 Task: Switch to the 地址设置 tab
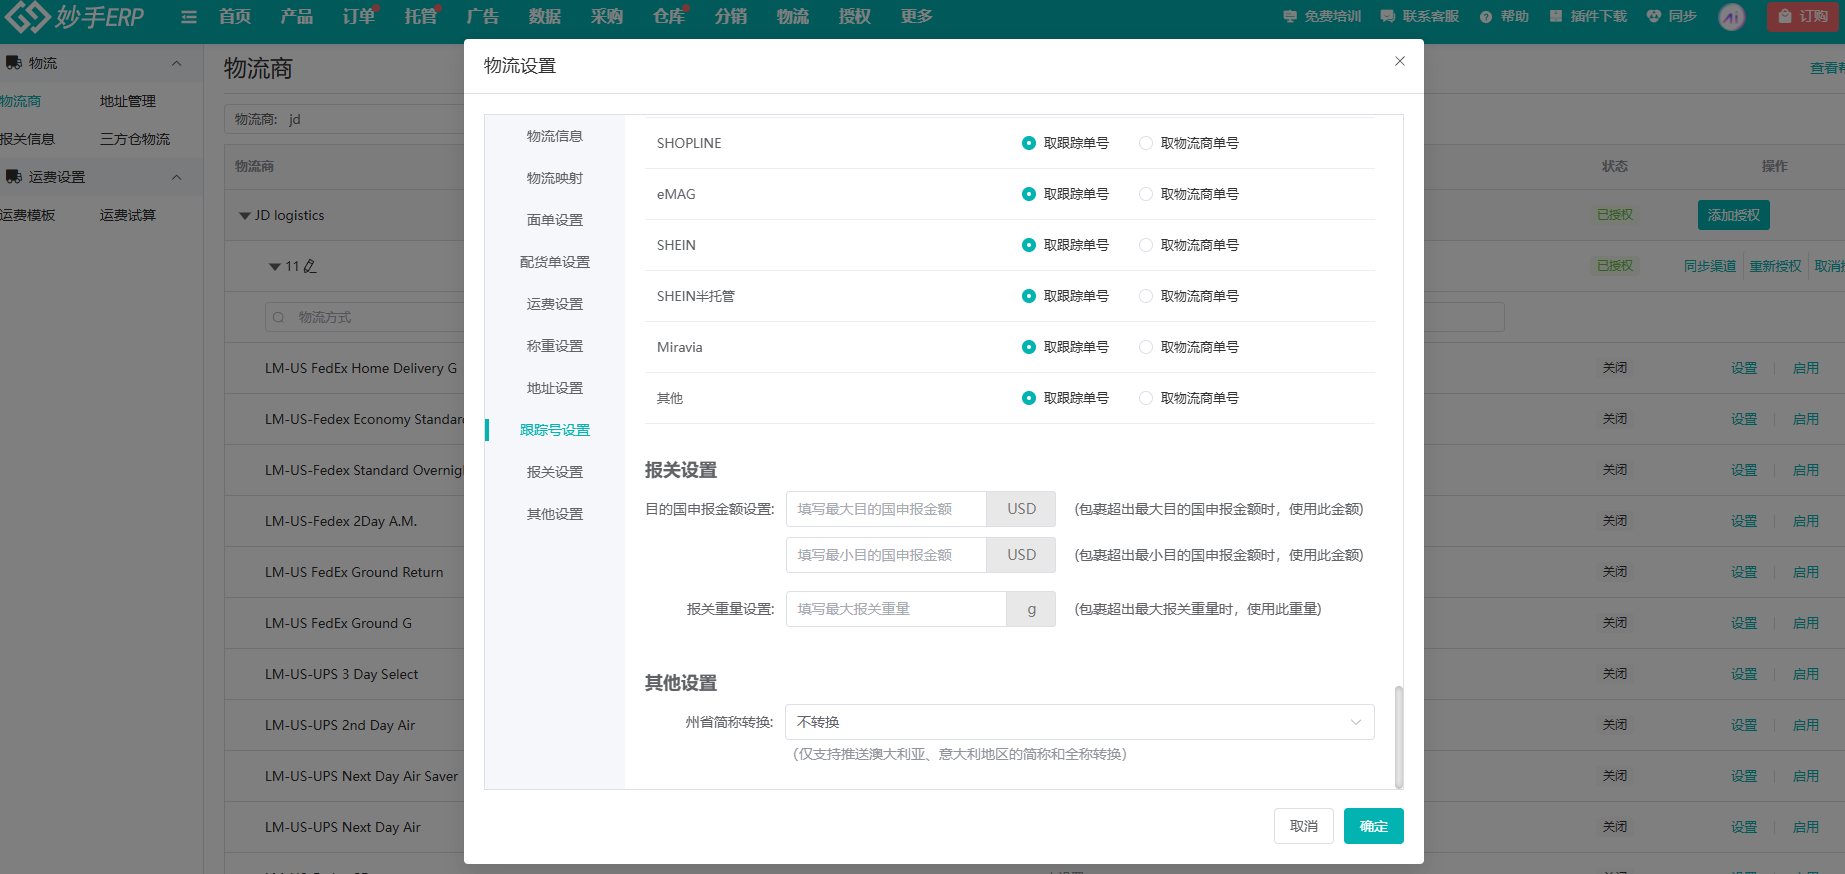(555, 388)
